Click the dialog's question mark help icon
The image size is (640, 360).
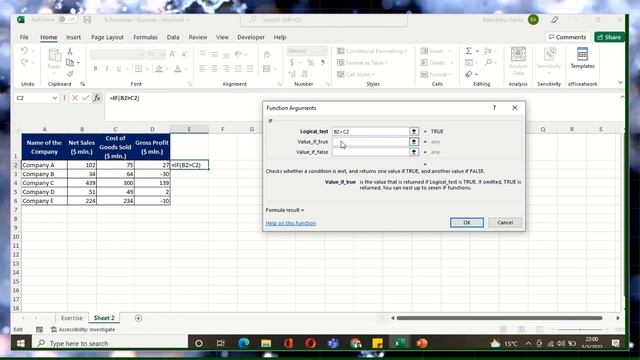click(494, 108)
